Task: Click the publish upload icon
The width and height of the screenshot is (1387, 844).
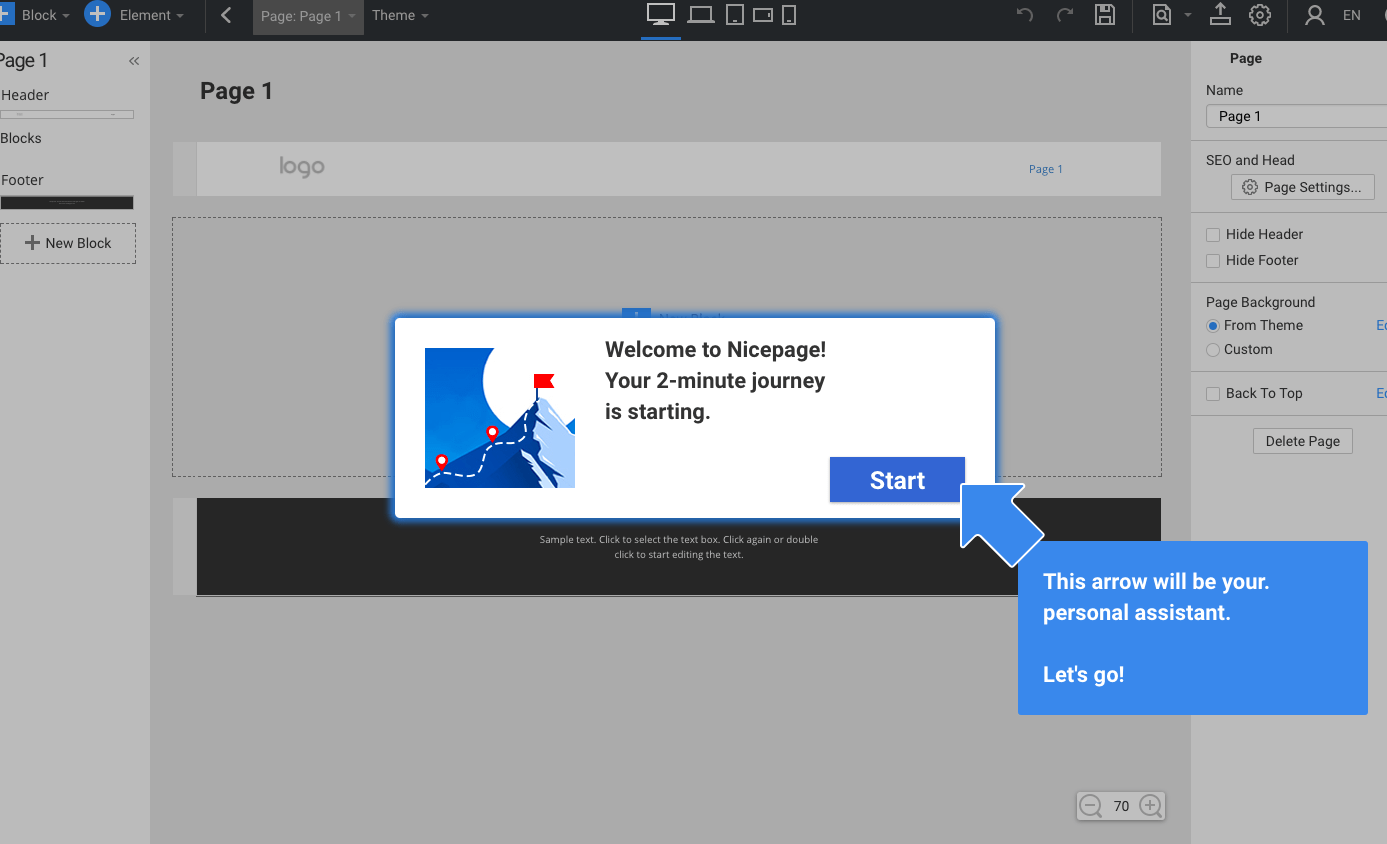Action: [1220, 15]
